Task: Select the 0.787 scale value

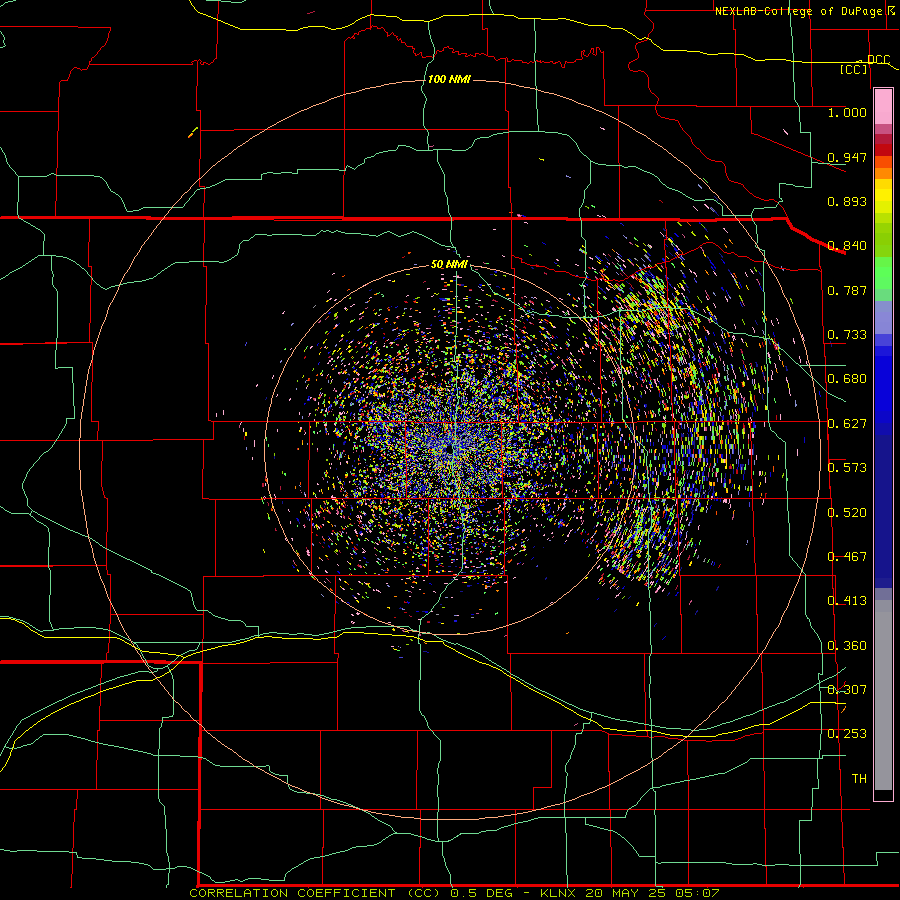Action: 847,290
